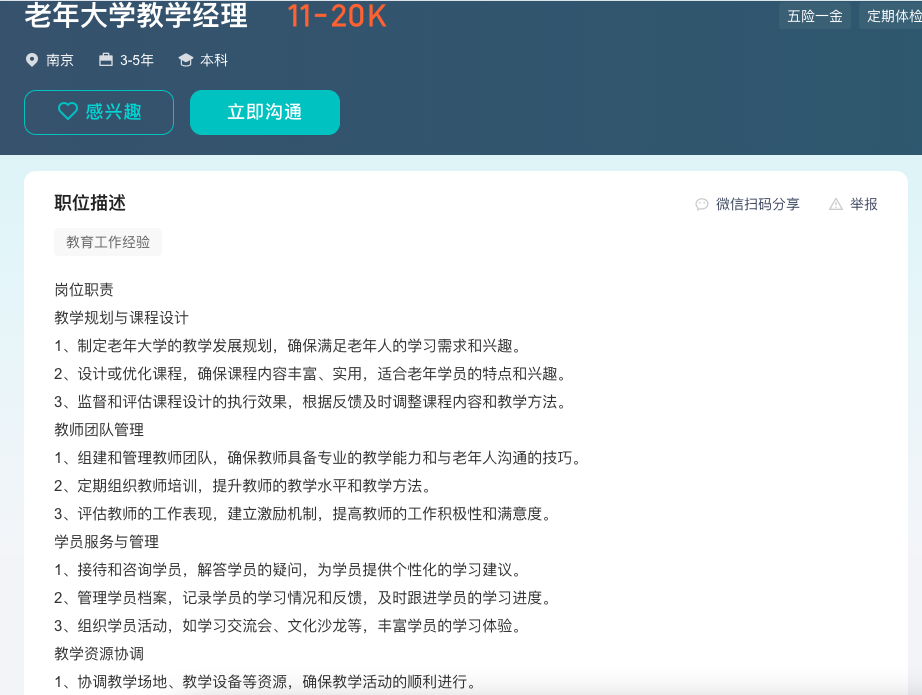Start a chat via the 立即沟通 button
The image size is (922, 695).
pyautogui.click(x=265, y=112)
